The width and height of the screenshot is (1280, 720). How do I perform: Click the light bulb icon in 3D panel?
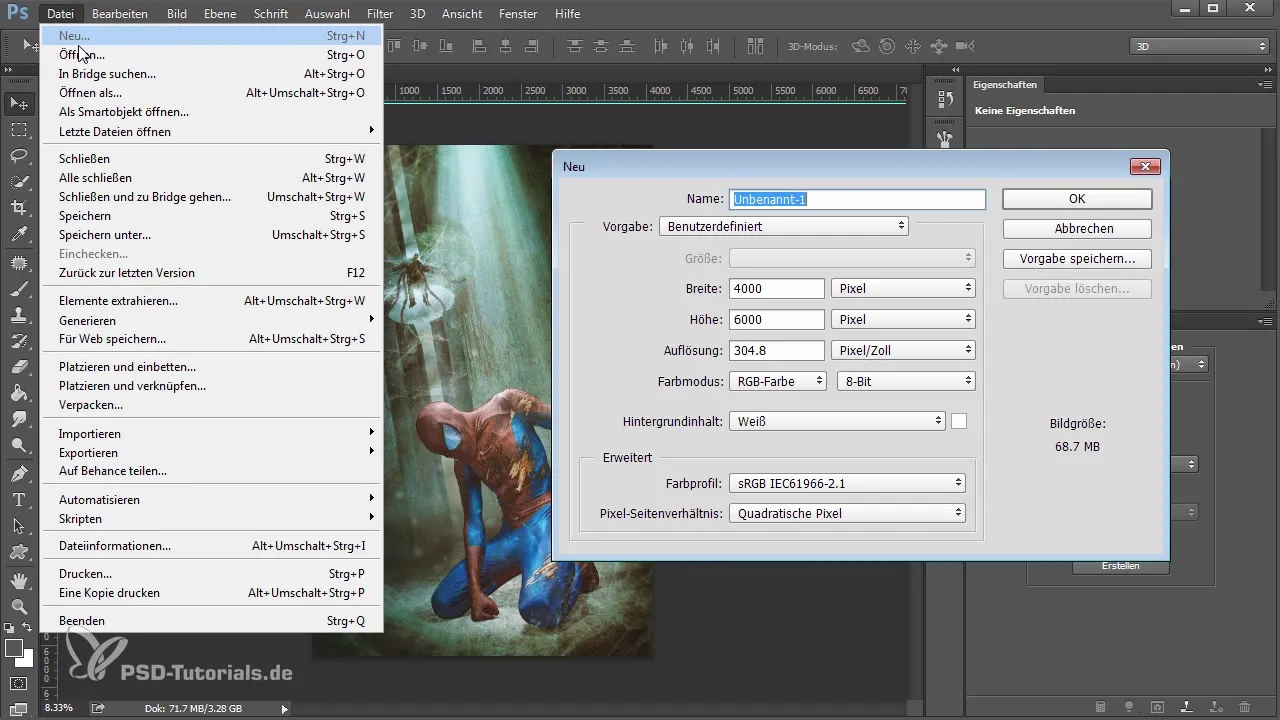1129,706
